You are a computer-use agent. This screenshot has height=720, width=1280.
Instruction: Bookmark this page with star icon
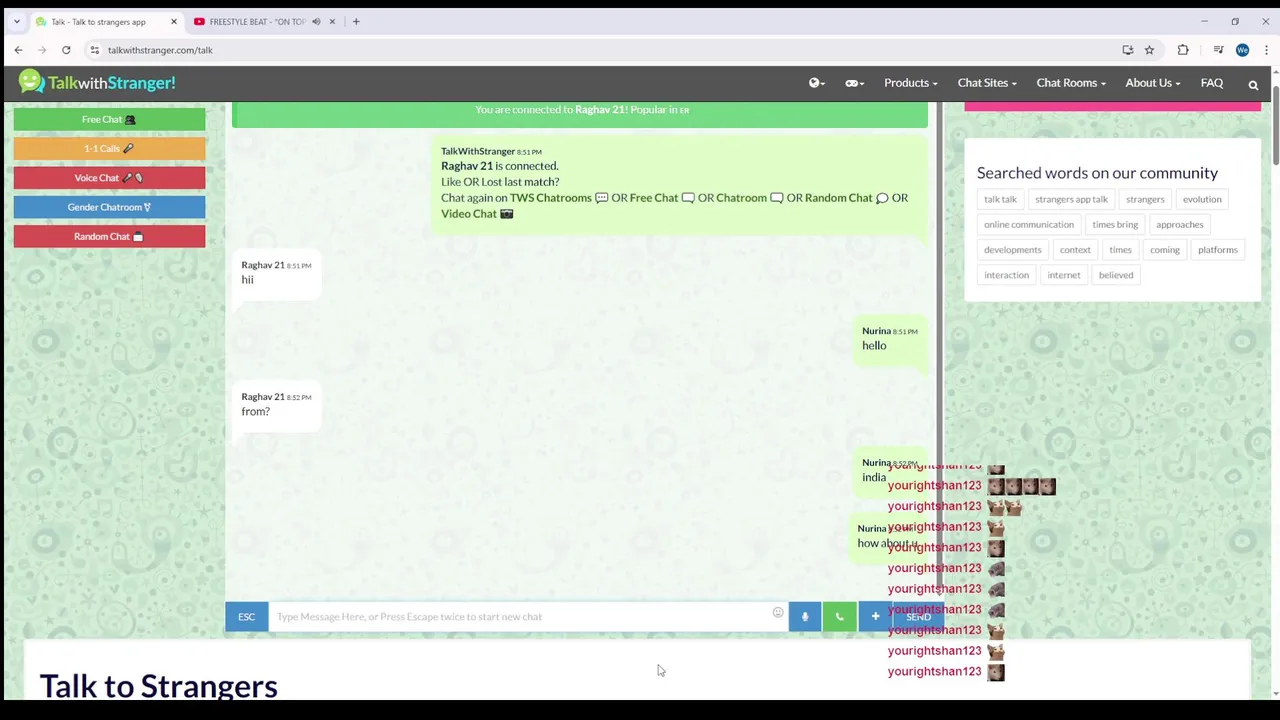coord(1149,50)
